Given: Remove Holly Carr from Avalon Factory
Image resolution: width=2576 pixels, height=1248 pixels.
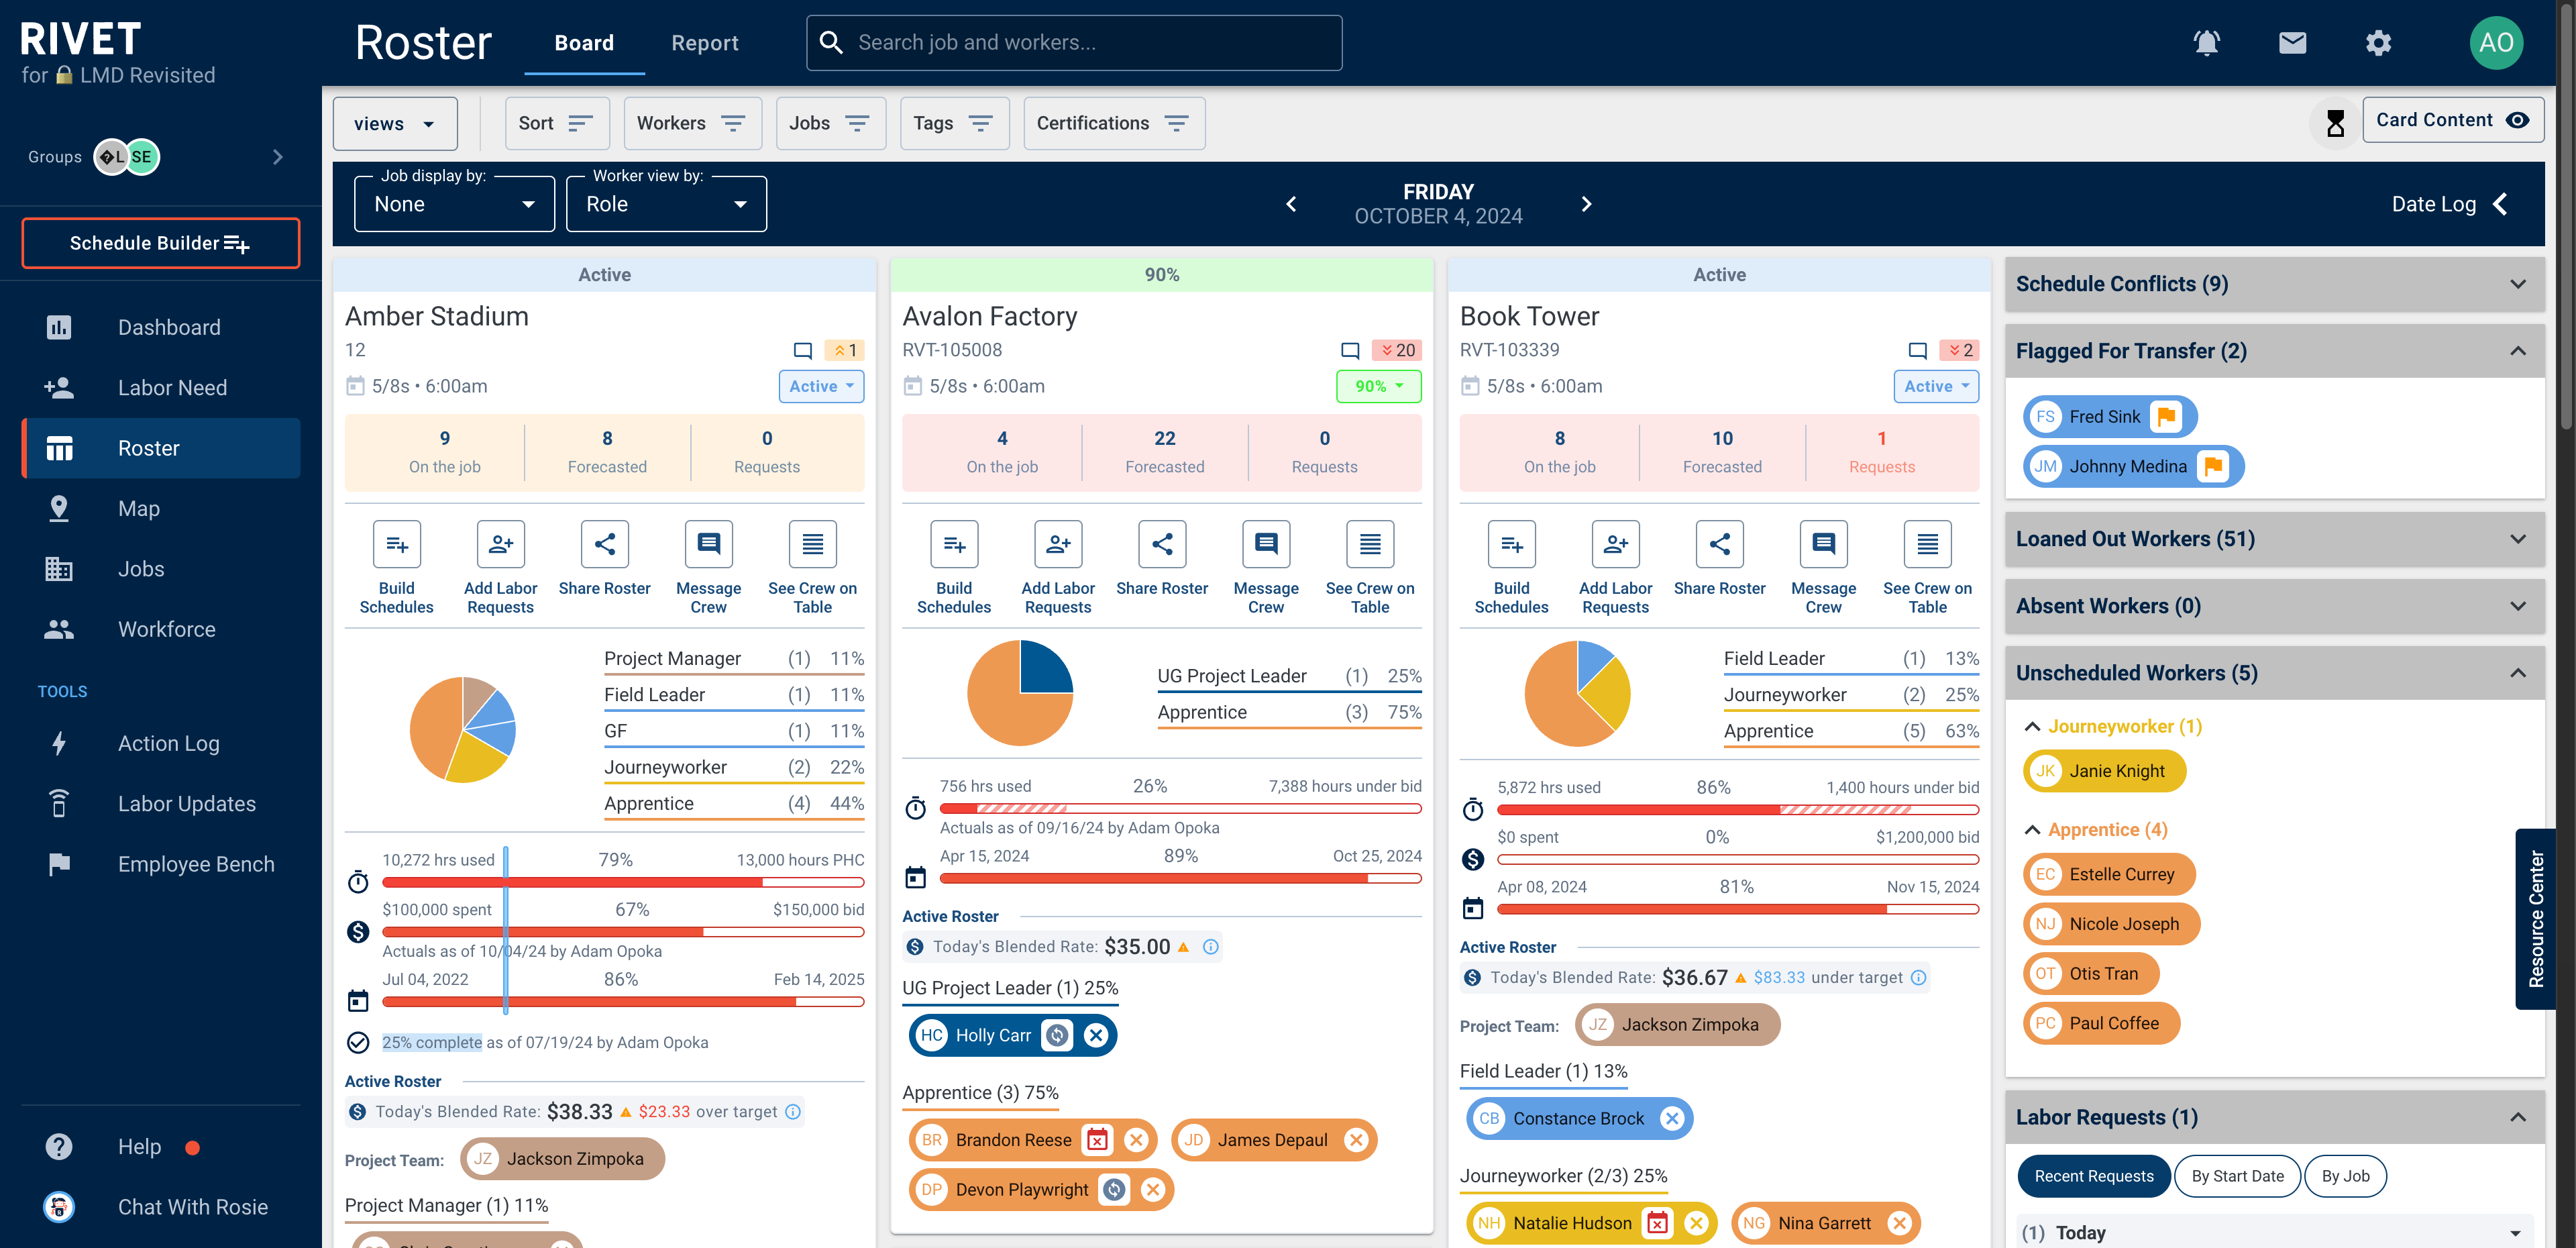Looking at the screenshot, I should pyautogui.click(x=1096, y=1035).
